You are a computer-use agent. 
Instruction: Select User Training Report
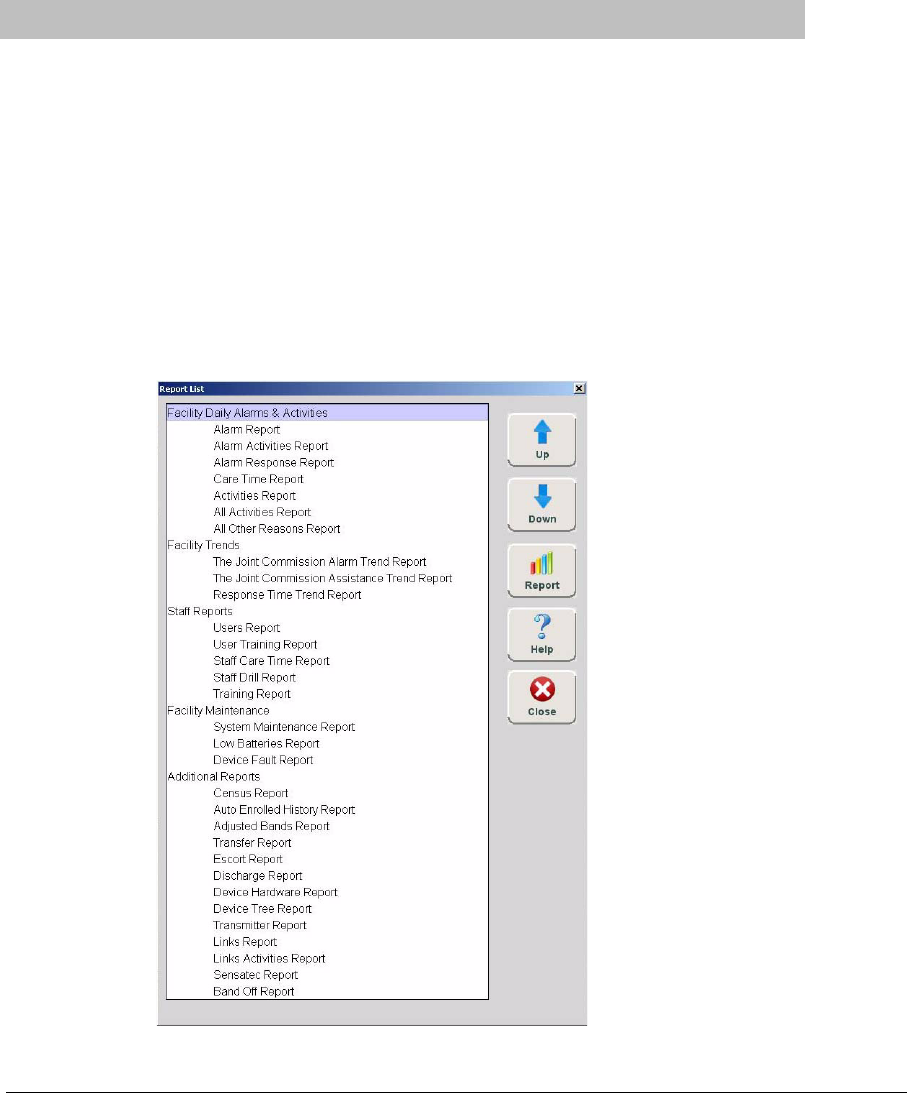point(265,645)
